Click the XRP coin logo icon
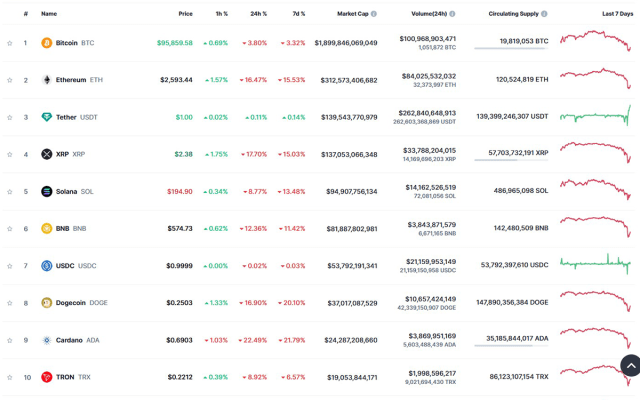The image size is (640, 400). 46,154
